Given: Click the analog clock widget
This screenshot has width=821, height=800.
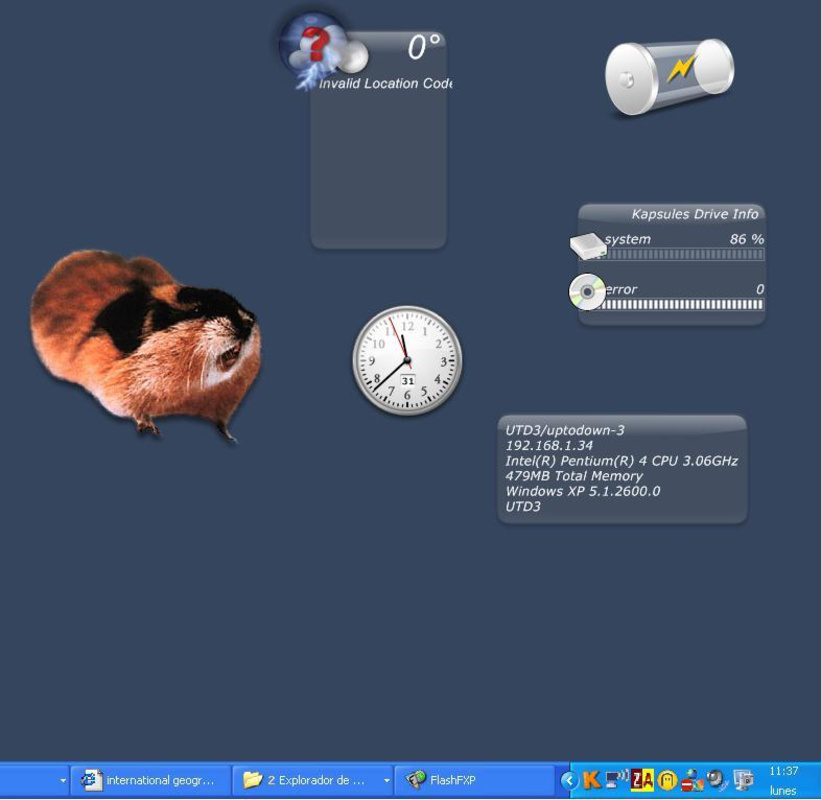Looking at the screenshot, I should tap(407, 360).
